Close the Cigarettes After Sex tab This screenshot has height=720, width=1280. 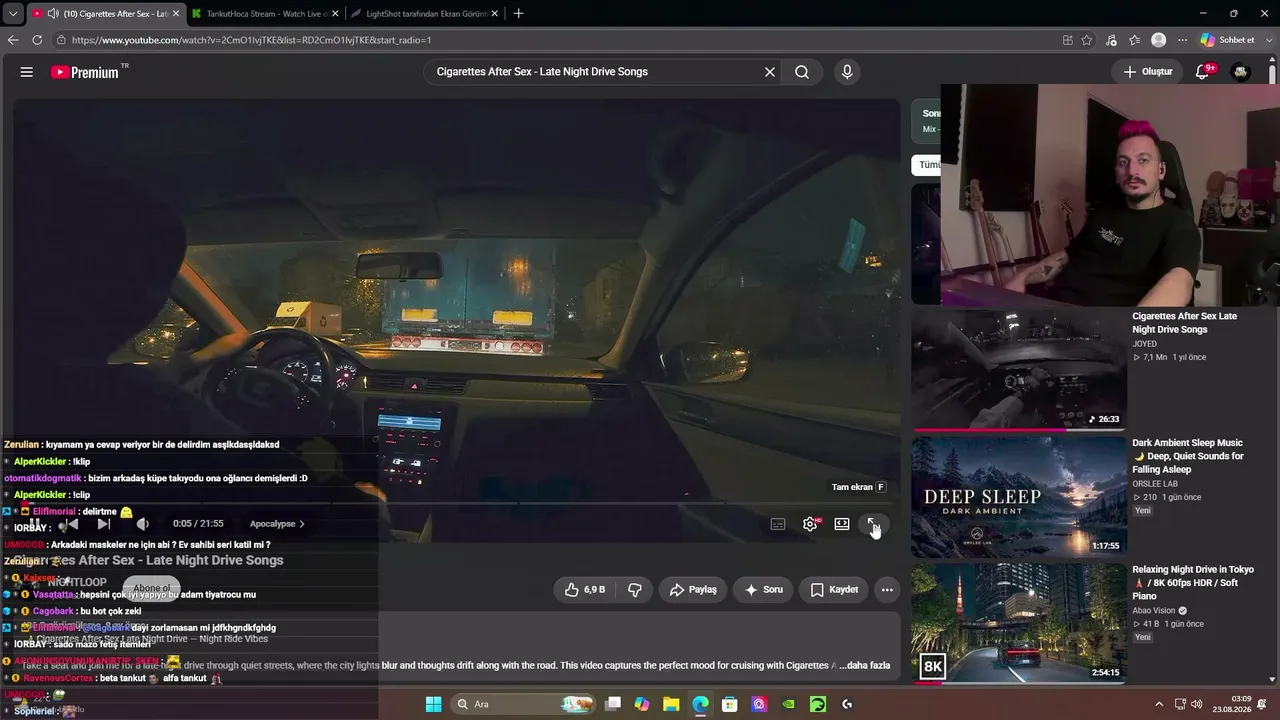point(176,14)
